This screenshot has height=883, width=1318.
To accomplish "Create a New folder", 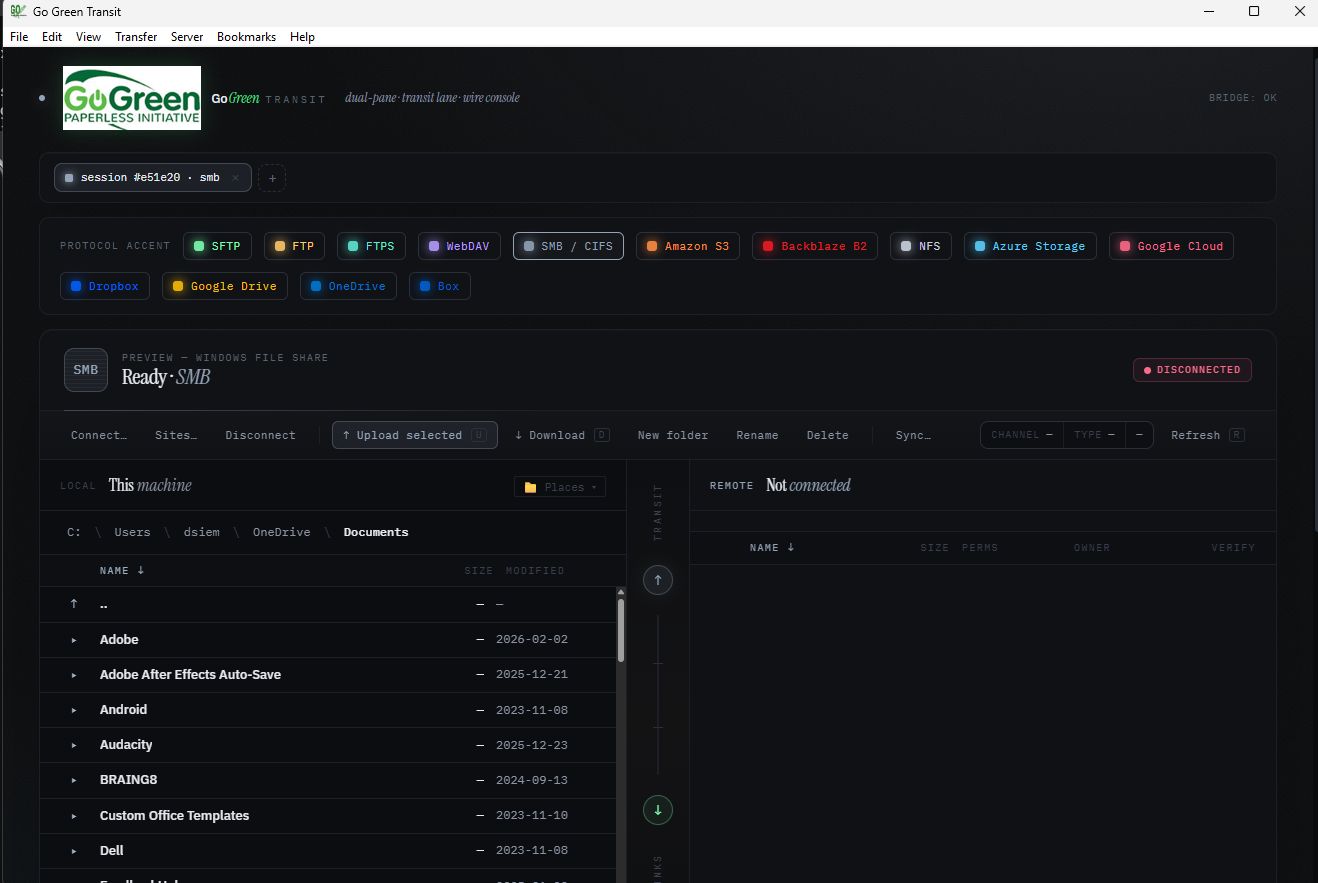I will (x=673, y=435).
